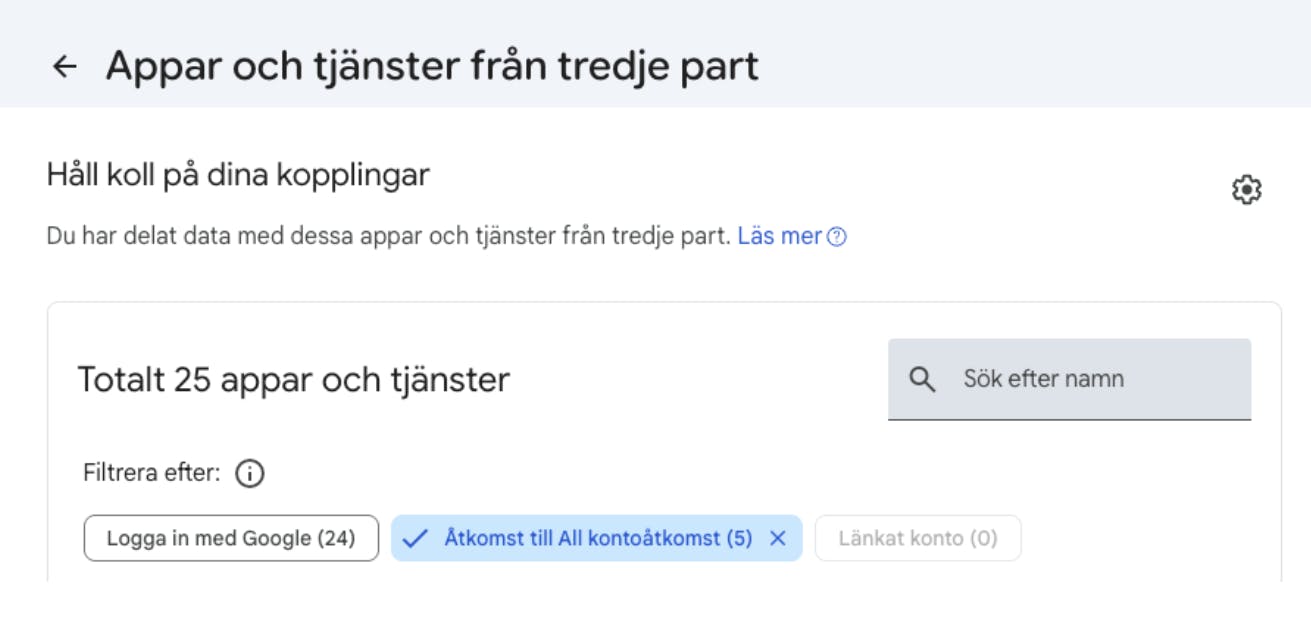The width and height of the screenshot is (1311, 627).
Task: Click the Totalt 25 appar och tjänster heading
Action: point(293,379)
